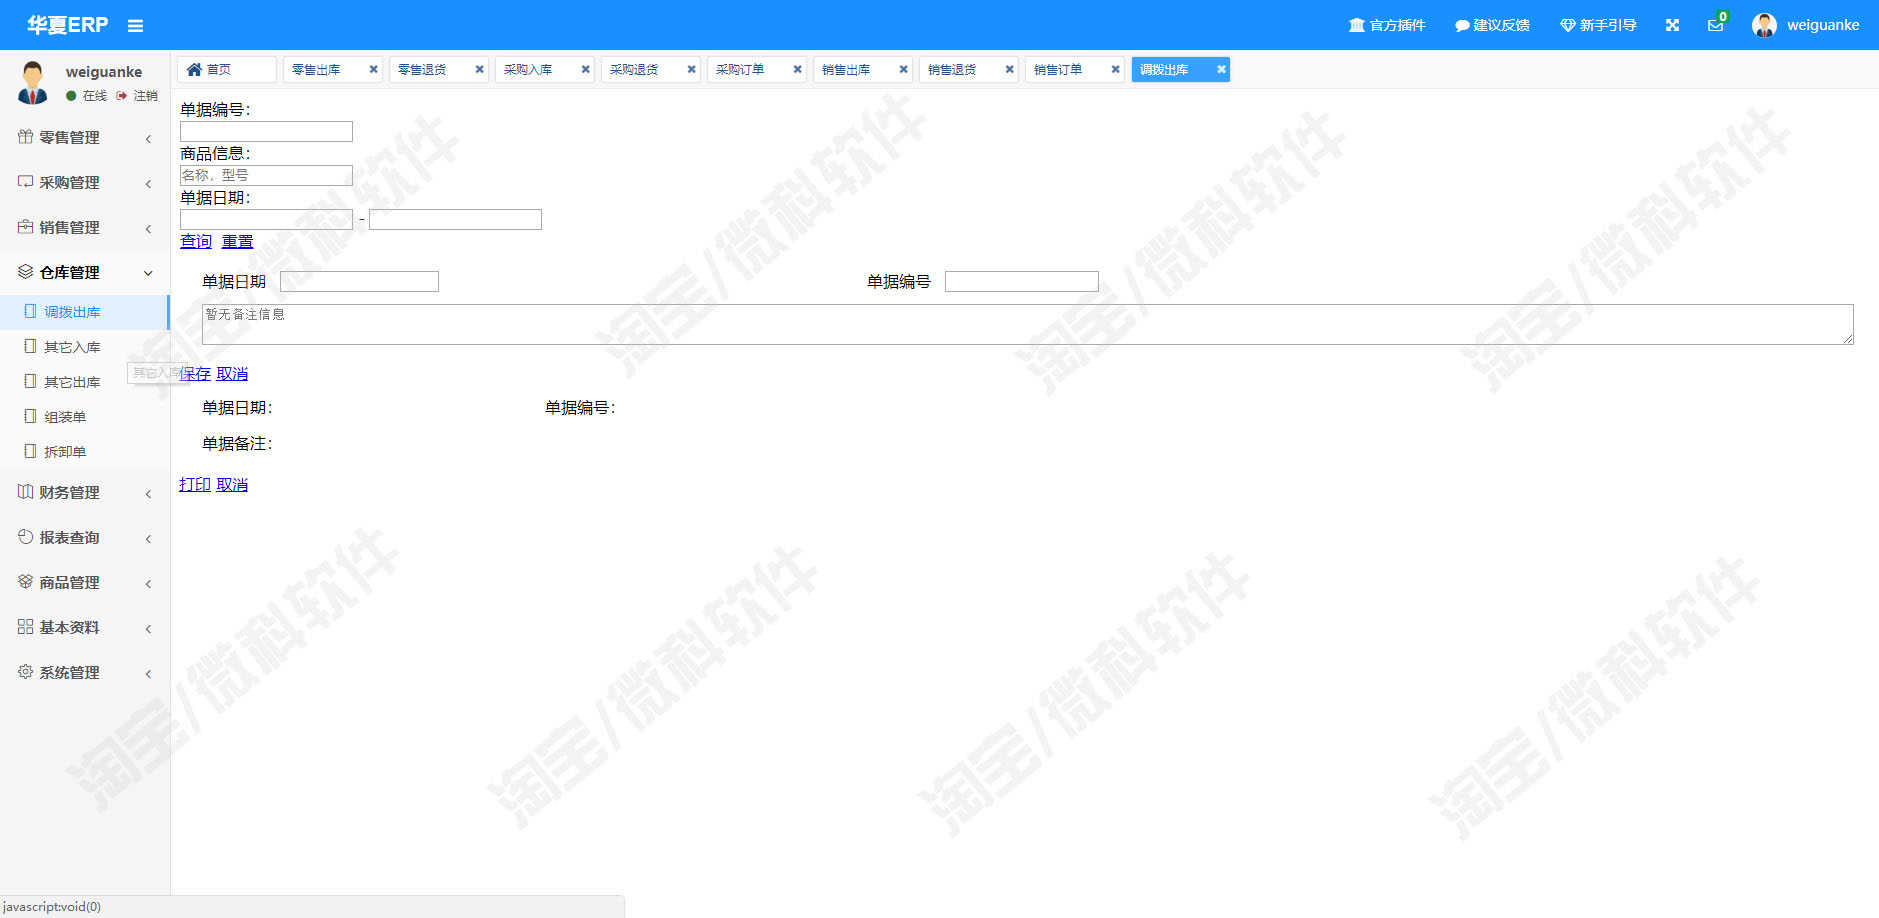
Task: Click 取消 next to 保存
Action: 232,374
